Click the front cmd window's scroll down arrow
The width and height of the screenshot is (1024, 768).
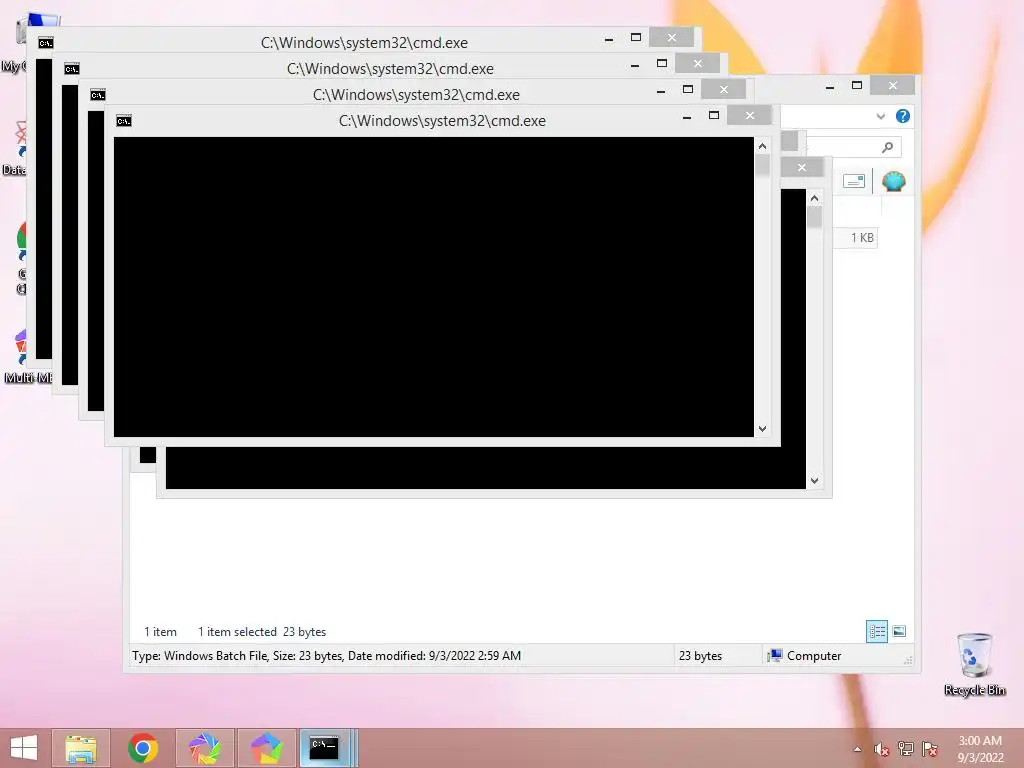coord(762,429)
